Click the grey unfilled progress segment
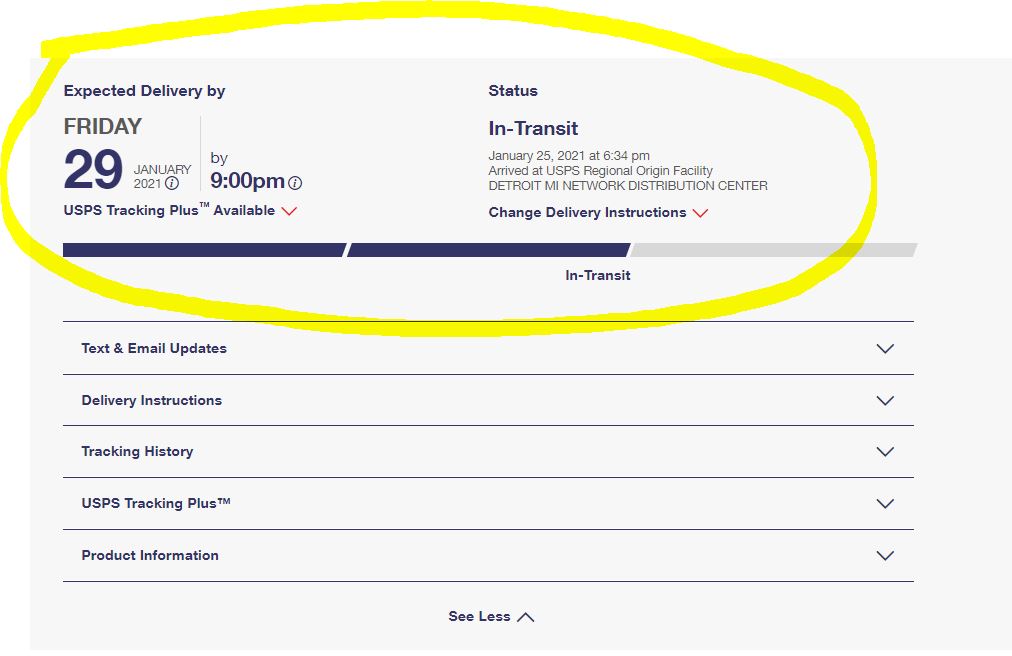This screenshot has width=1012, height=656. coord(772,250)
